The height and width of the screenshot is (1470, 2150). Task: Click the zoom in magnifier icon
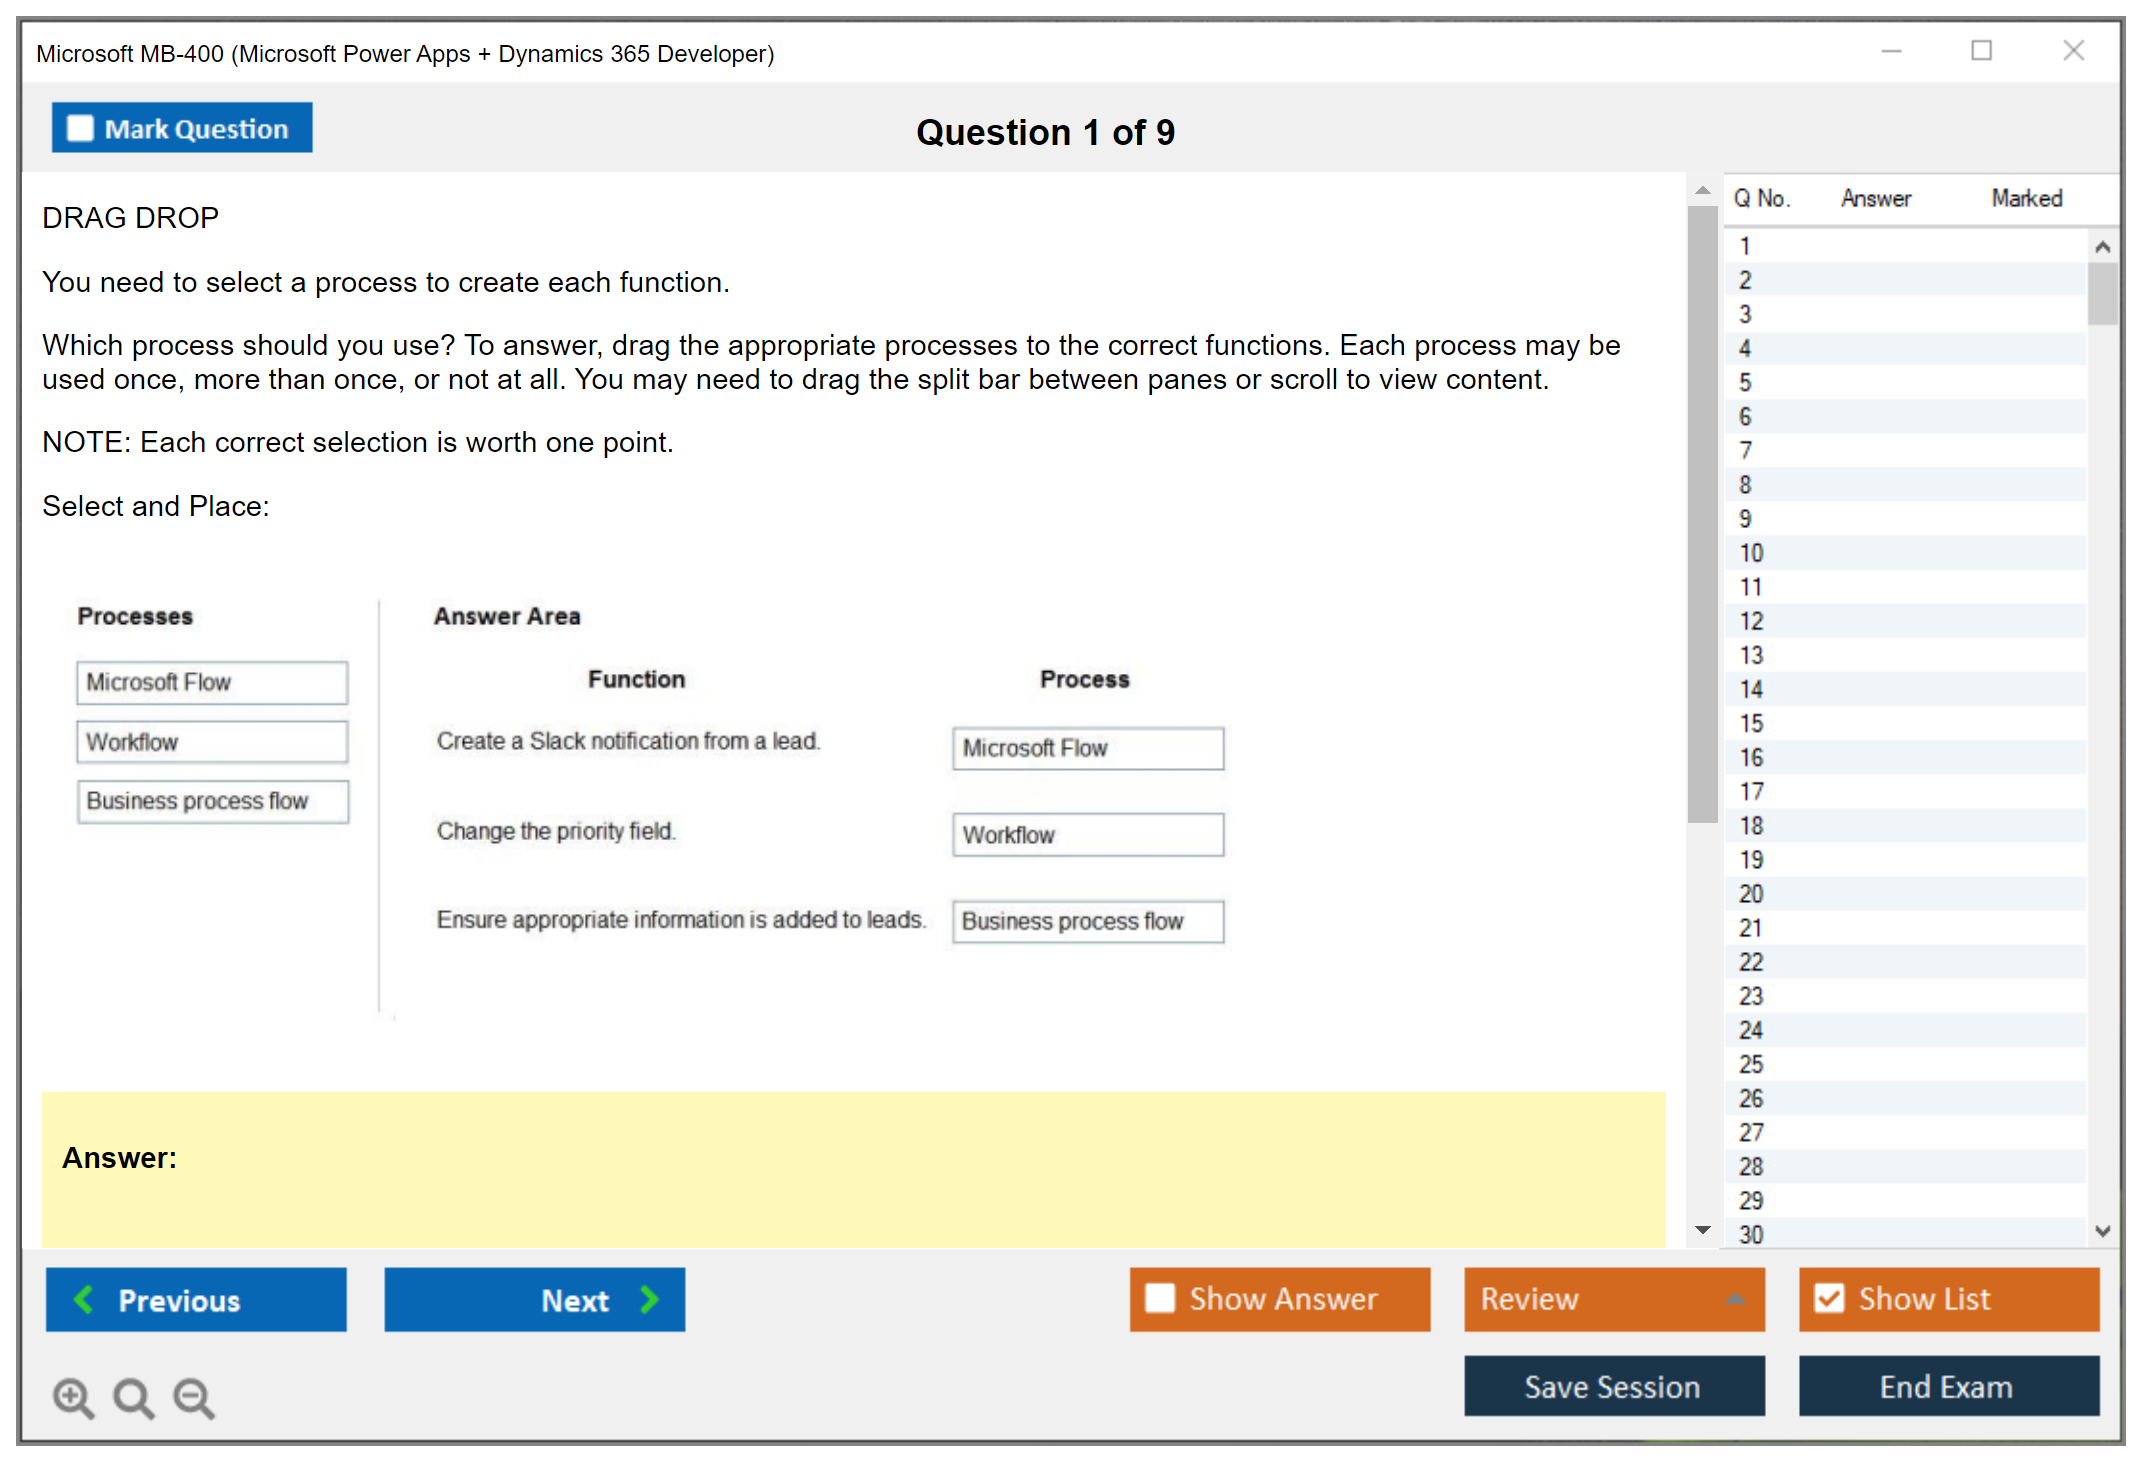[73, 1397]
